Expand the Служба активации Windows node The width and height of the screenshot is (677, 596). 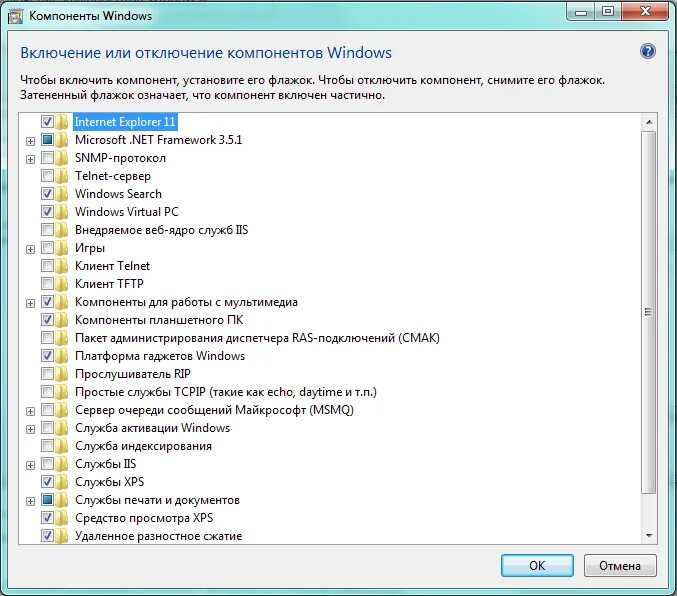pyautogui.click(x=30, y=429)
